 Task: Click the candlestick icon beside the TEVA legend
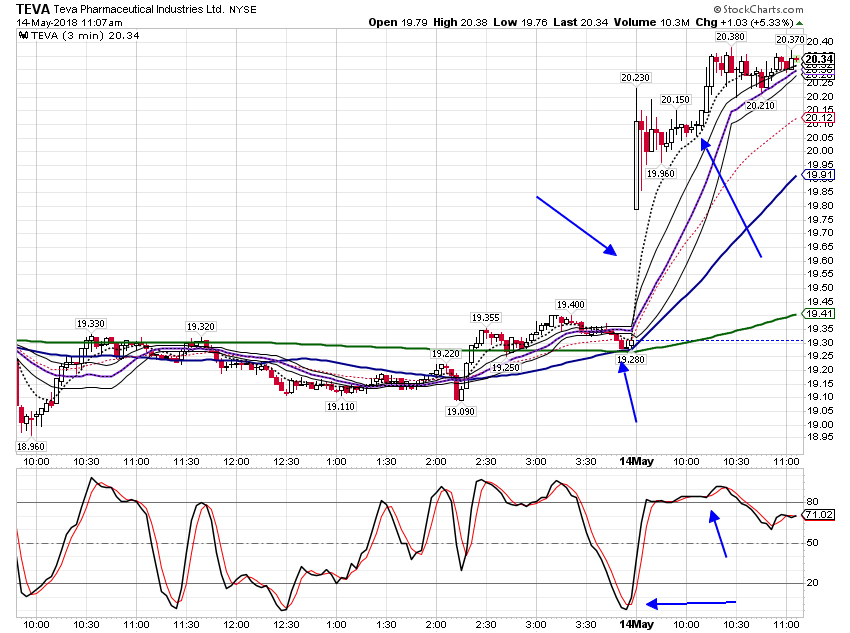(23, 36)
